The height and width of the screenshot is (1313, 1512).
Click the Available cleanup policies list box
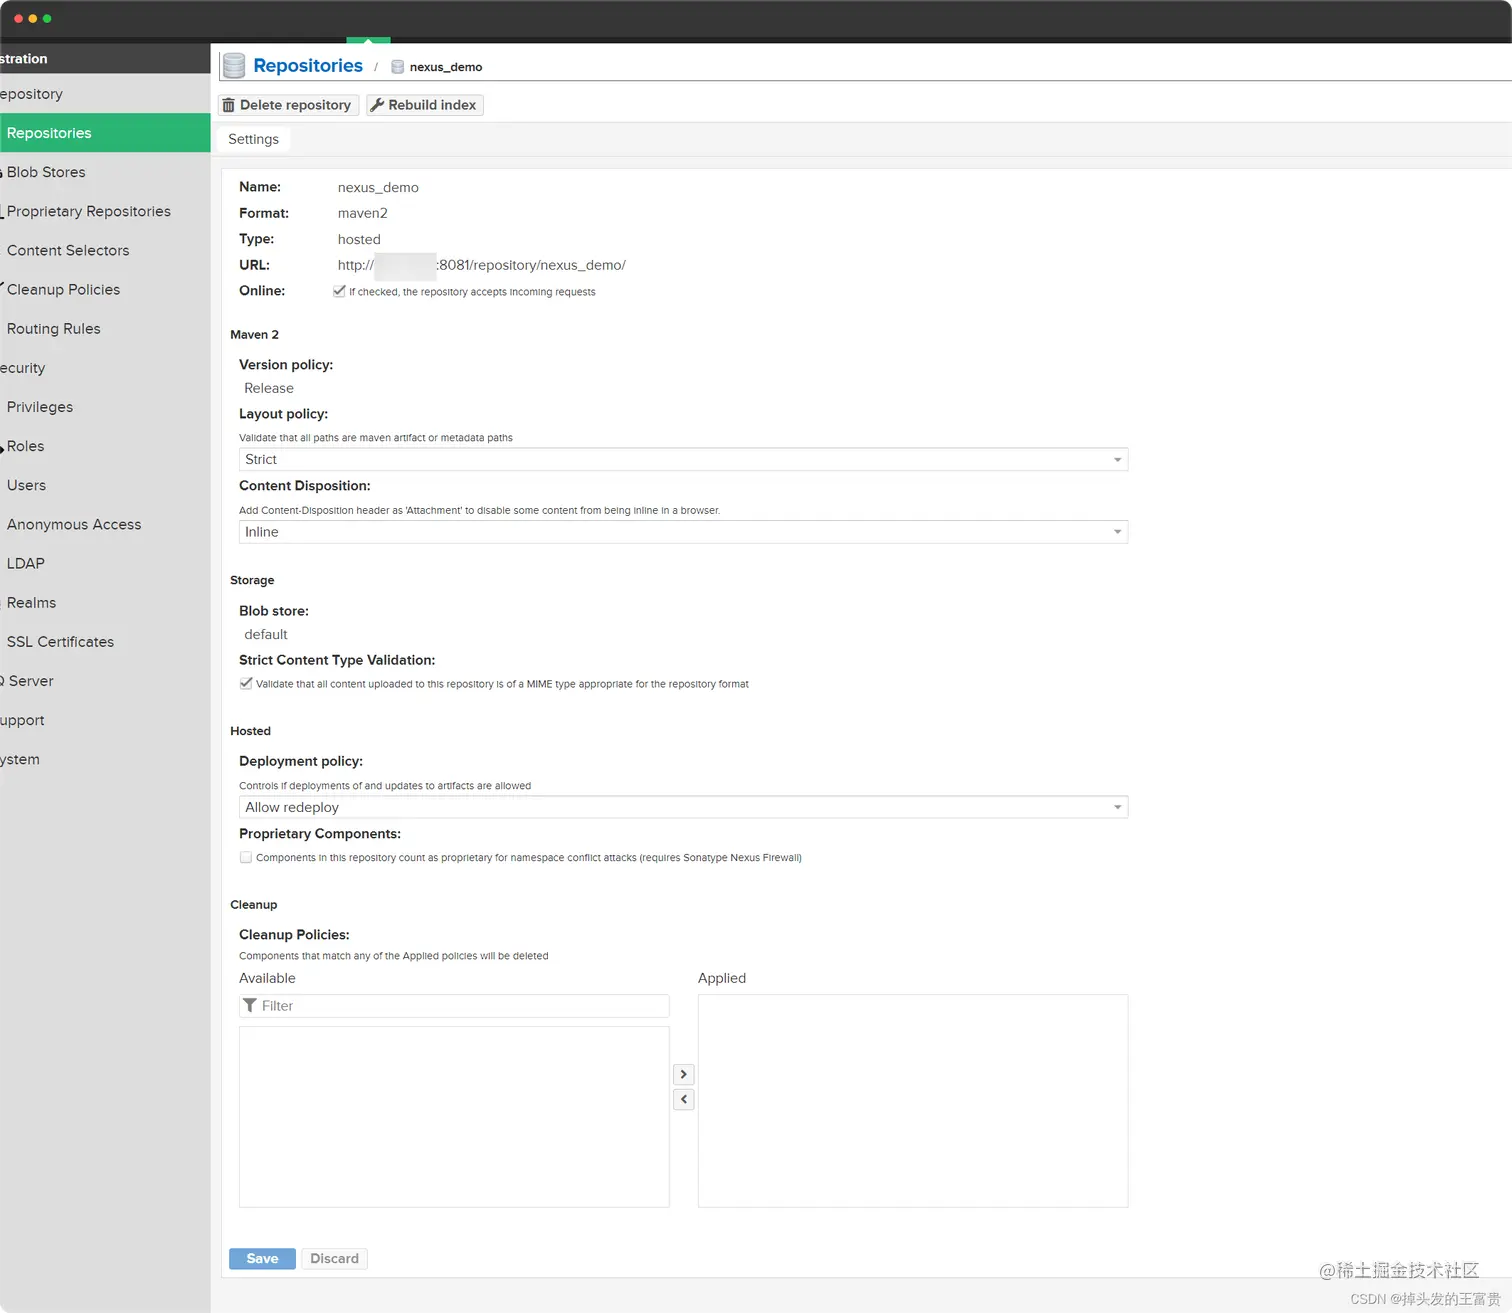454,1117
